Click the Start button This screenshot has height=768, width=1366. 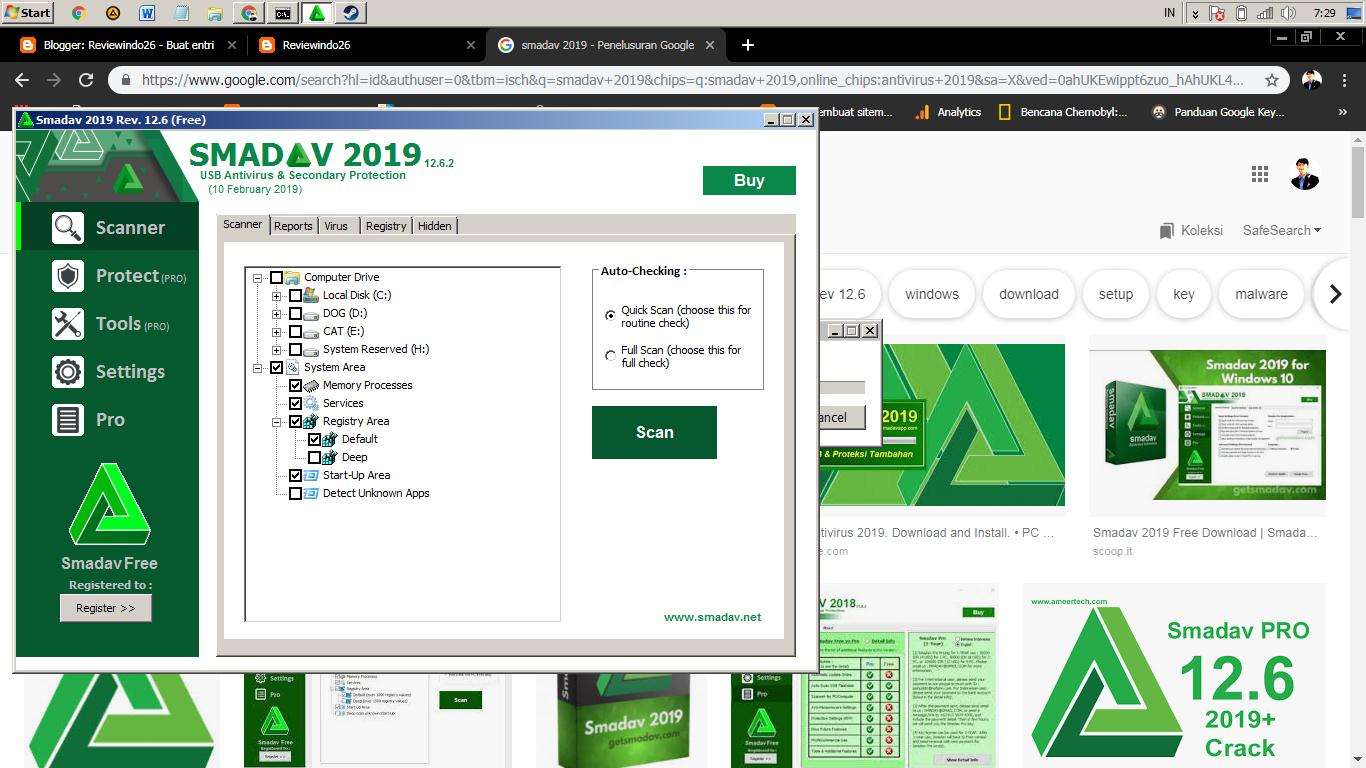27,13
